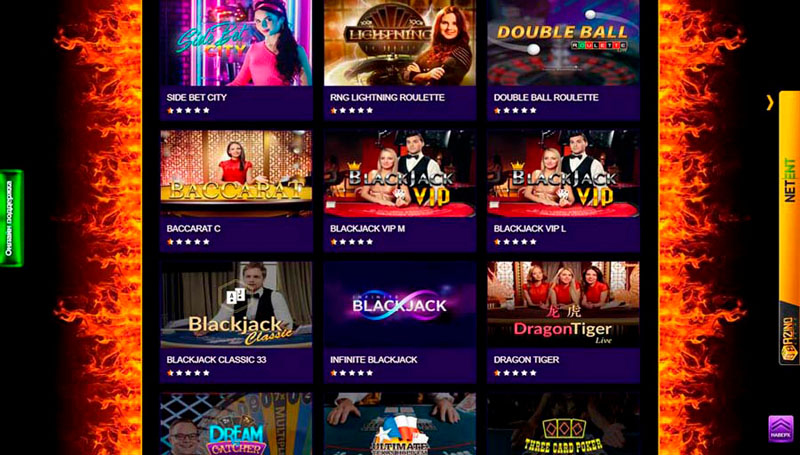Viewport: 800px width, 455px height.
Task: Click star rating under Infinite Blackjack
Action: (352, 373)
